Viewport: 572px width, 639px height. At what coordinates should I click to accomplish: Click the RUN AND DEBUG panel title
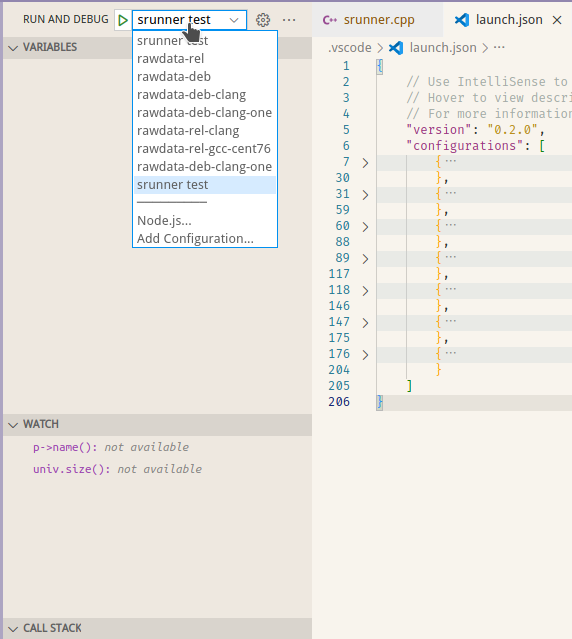tap(66, 20)
